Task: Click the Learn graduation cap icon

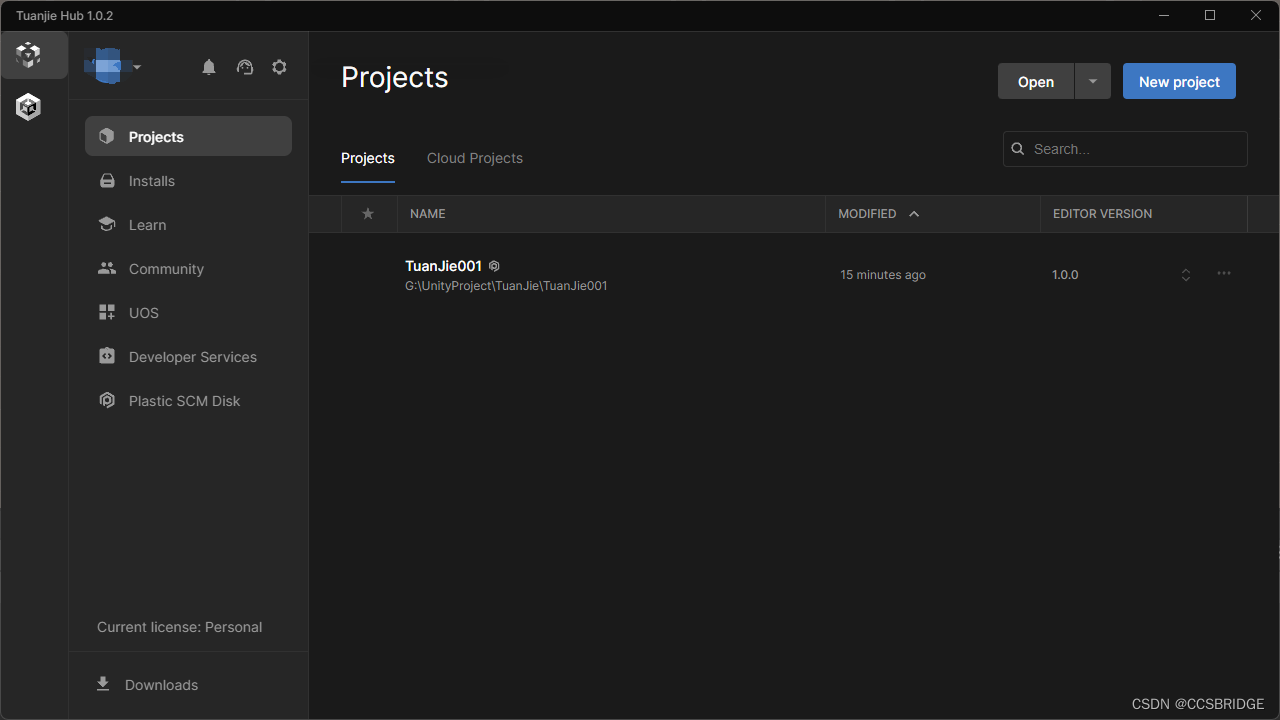Action: 107,225
